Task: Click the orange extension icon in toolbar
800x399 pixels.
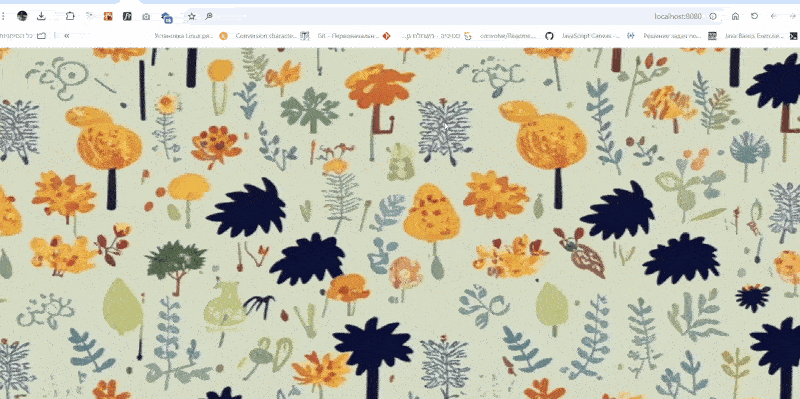Action: coord(108,16)
